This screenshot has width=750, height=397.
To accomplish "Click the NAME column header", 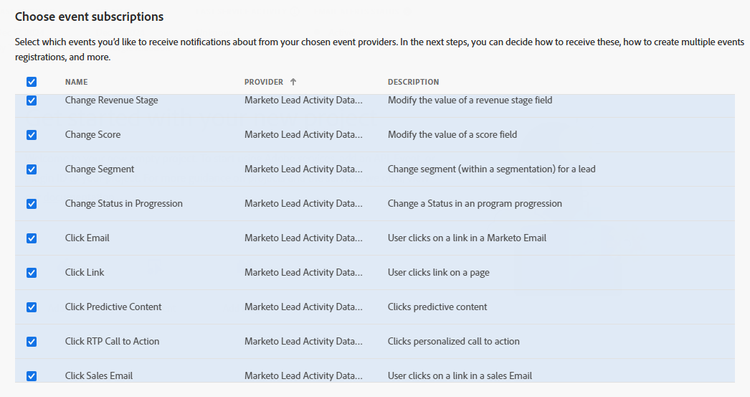I will coord(77,82).
